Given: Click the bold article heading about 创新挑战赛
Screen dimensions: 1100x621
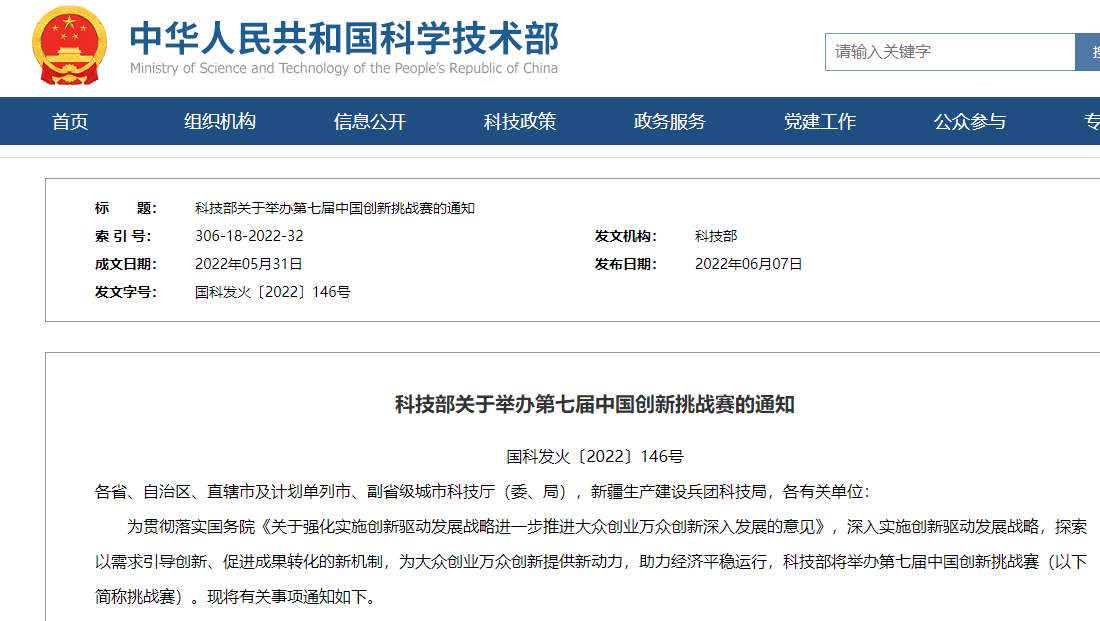Looking at the screenshot, I should (x=594, y=405).
